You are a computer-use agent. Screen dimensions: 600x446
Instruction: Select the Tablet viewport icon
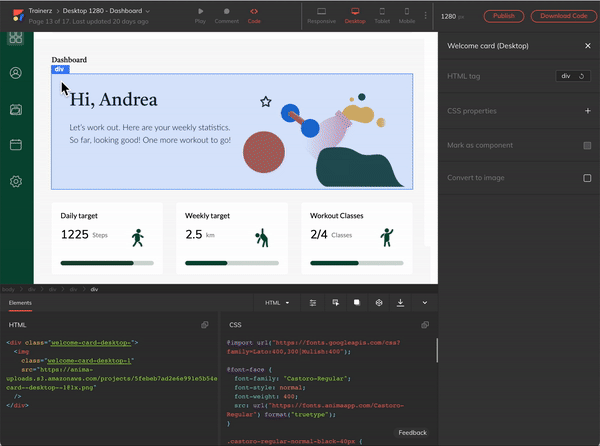[382, 12]
